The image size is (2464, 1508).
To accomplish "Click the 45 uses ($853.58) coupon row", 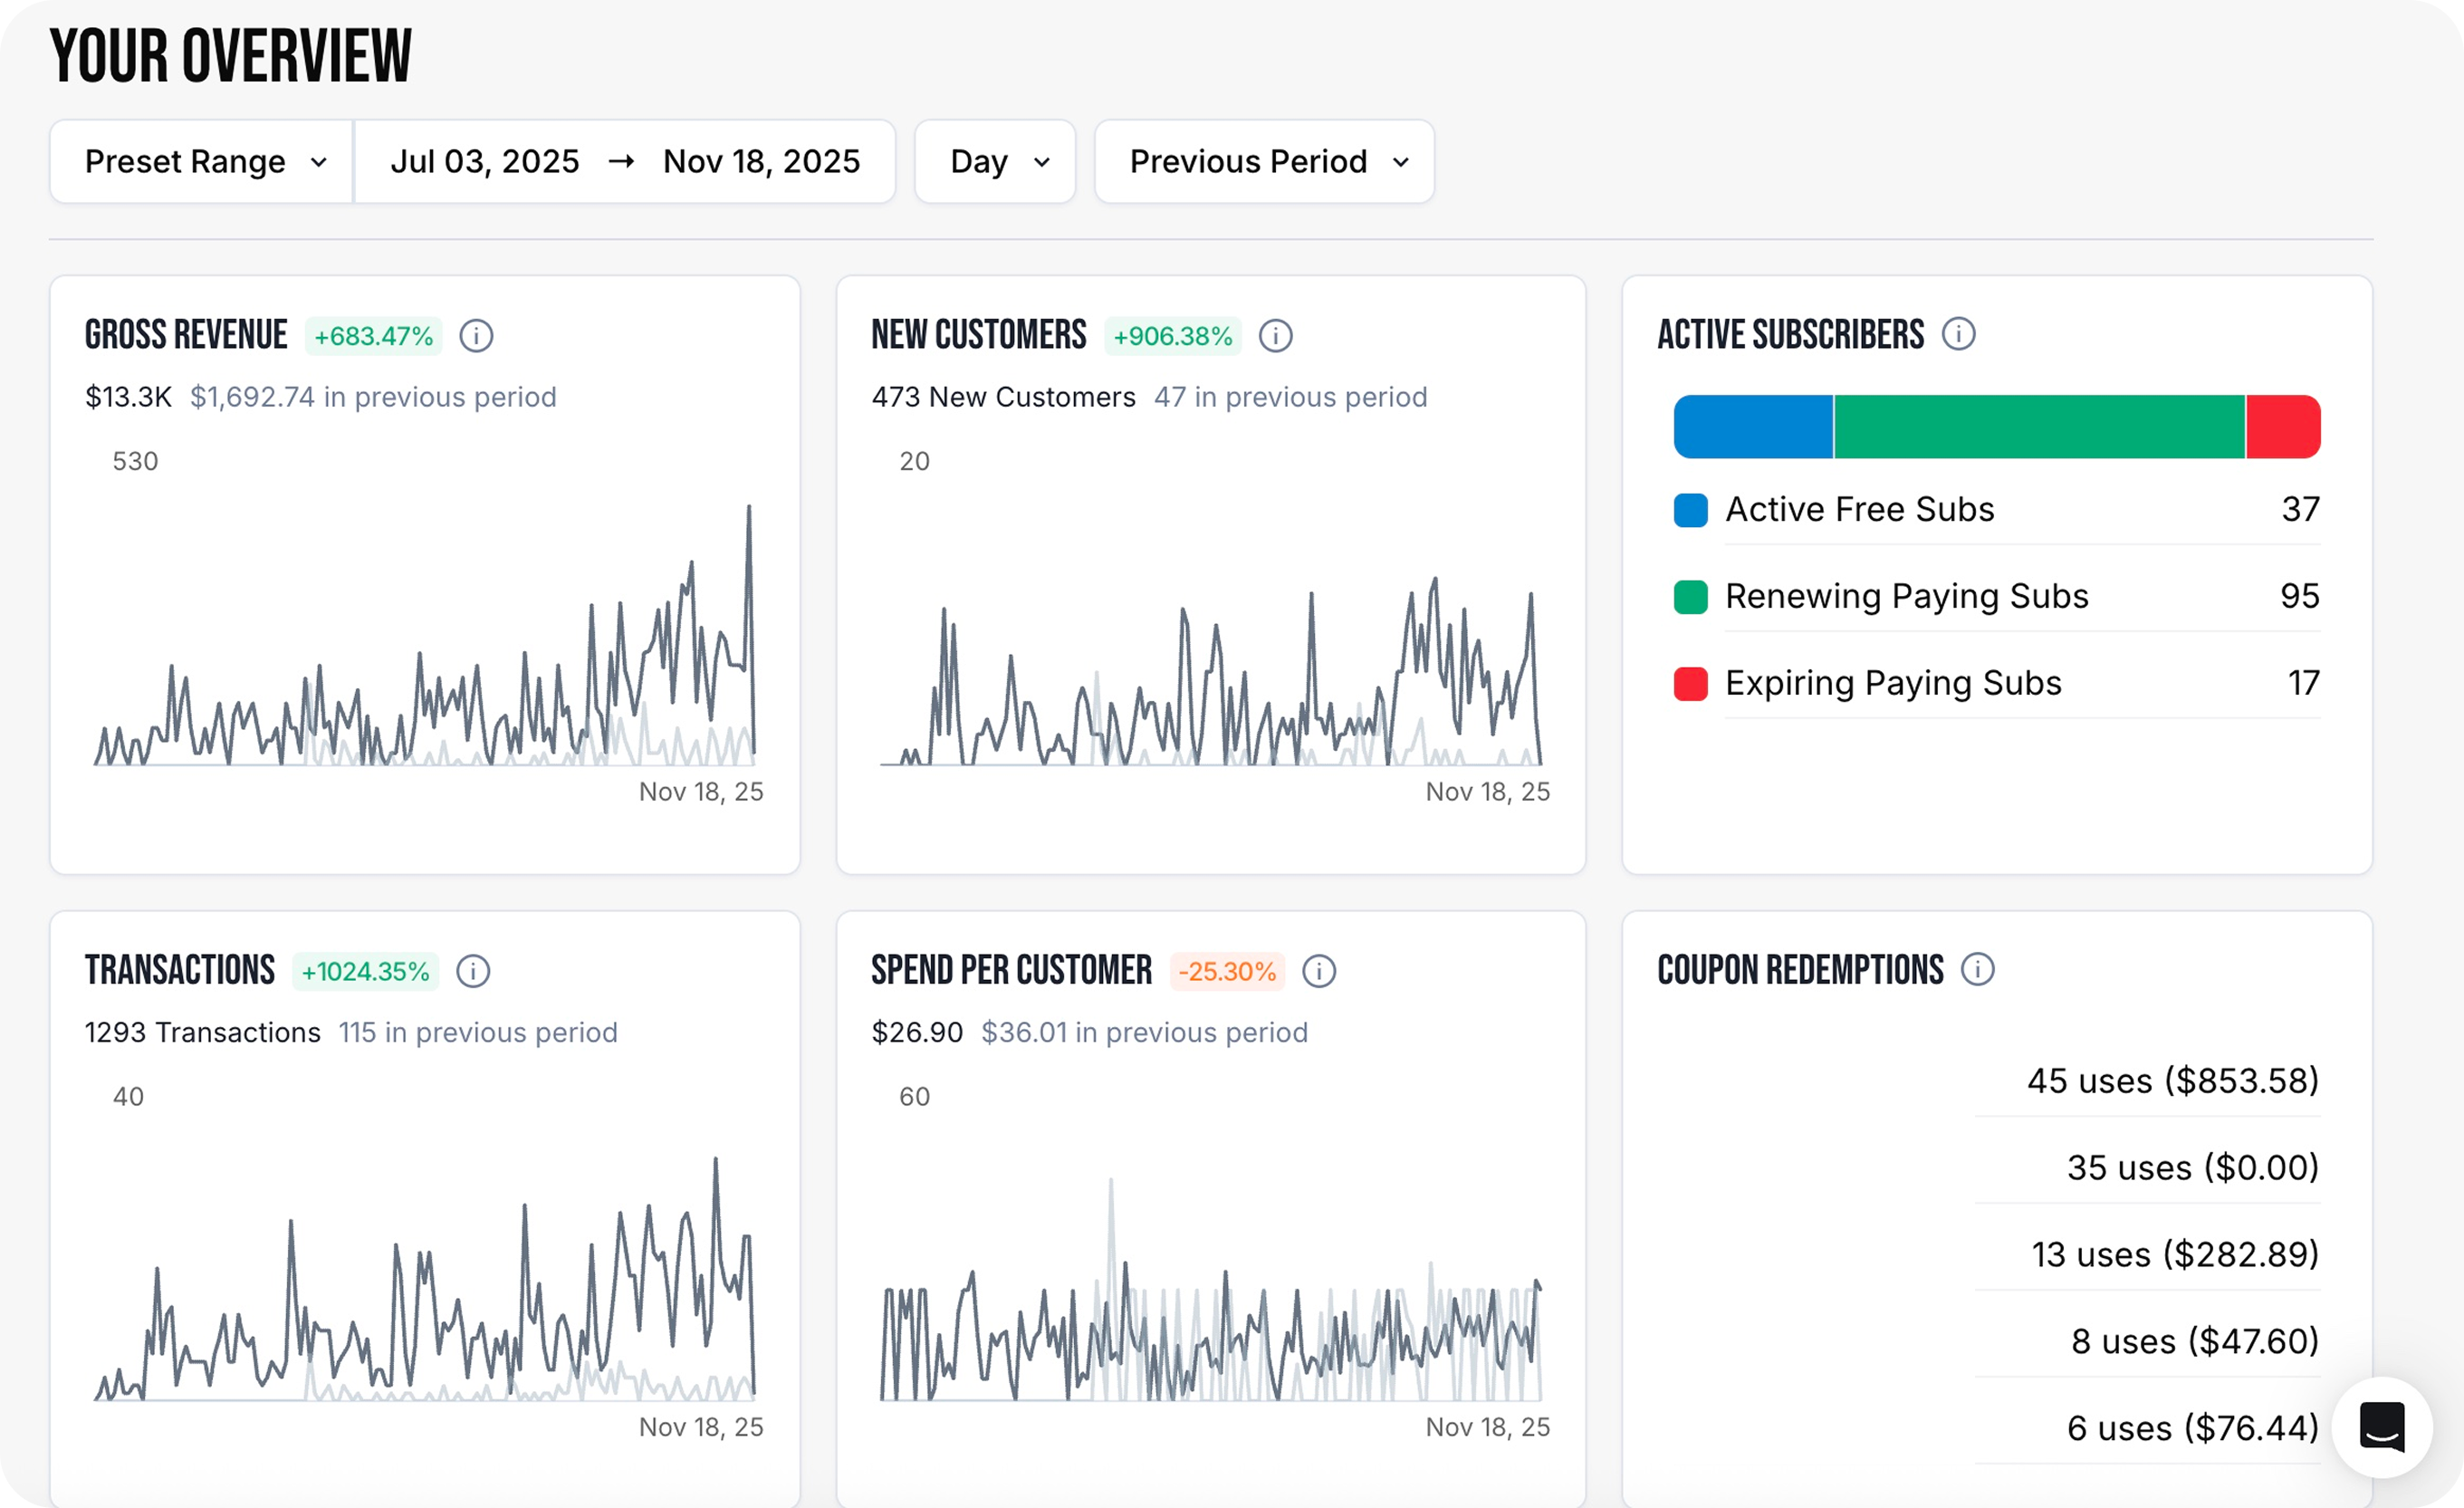I will (2147, 1081).
